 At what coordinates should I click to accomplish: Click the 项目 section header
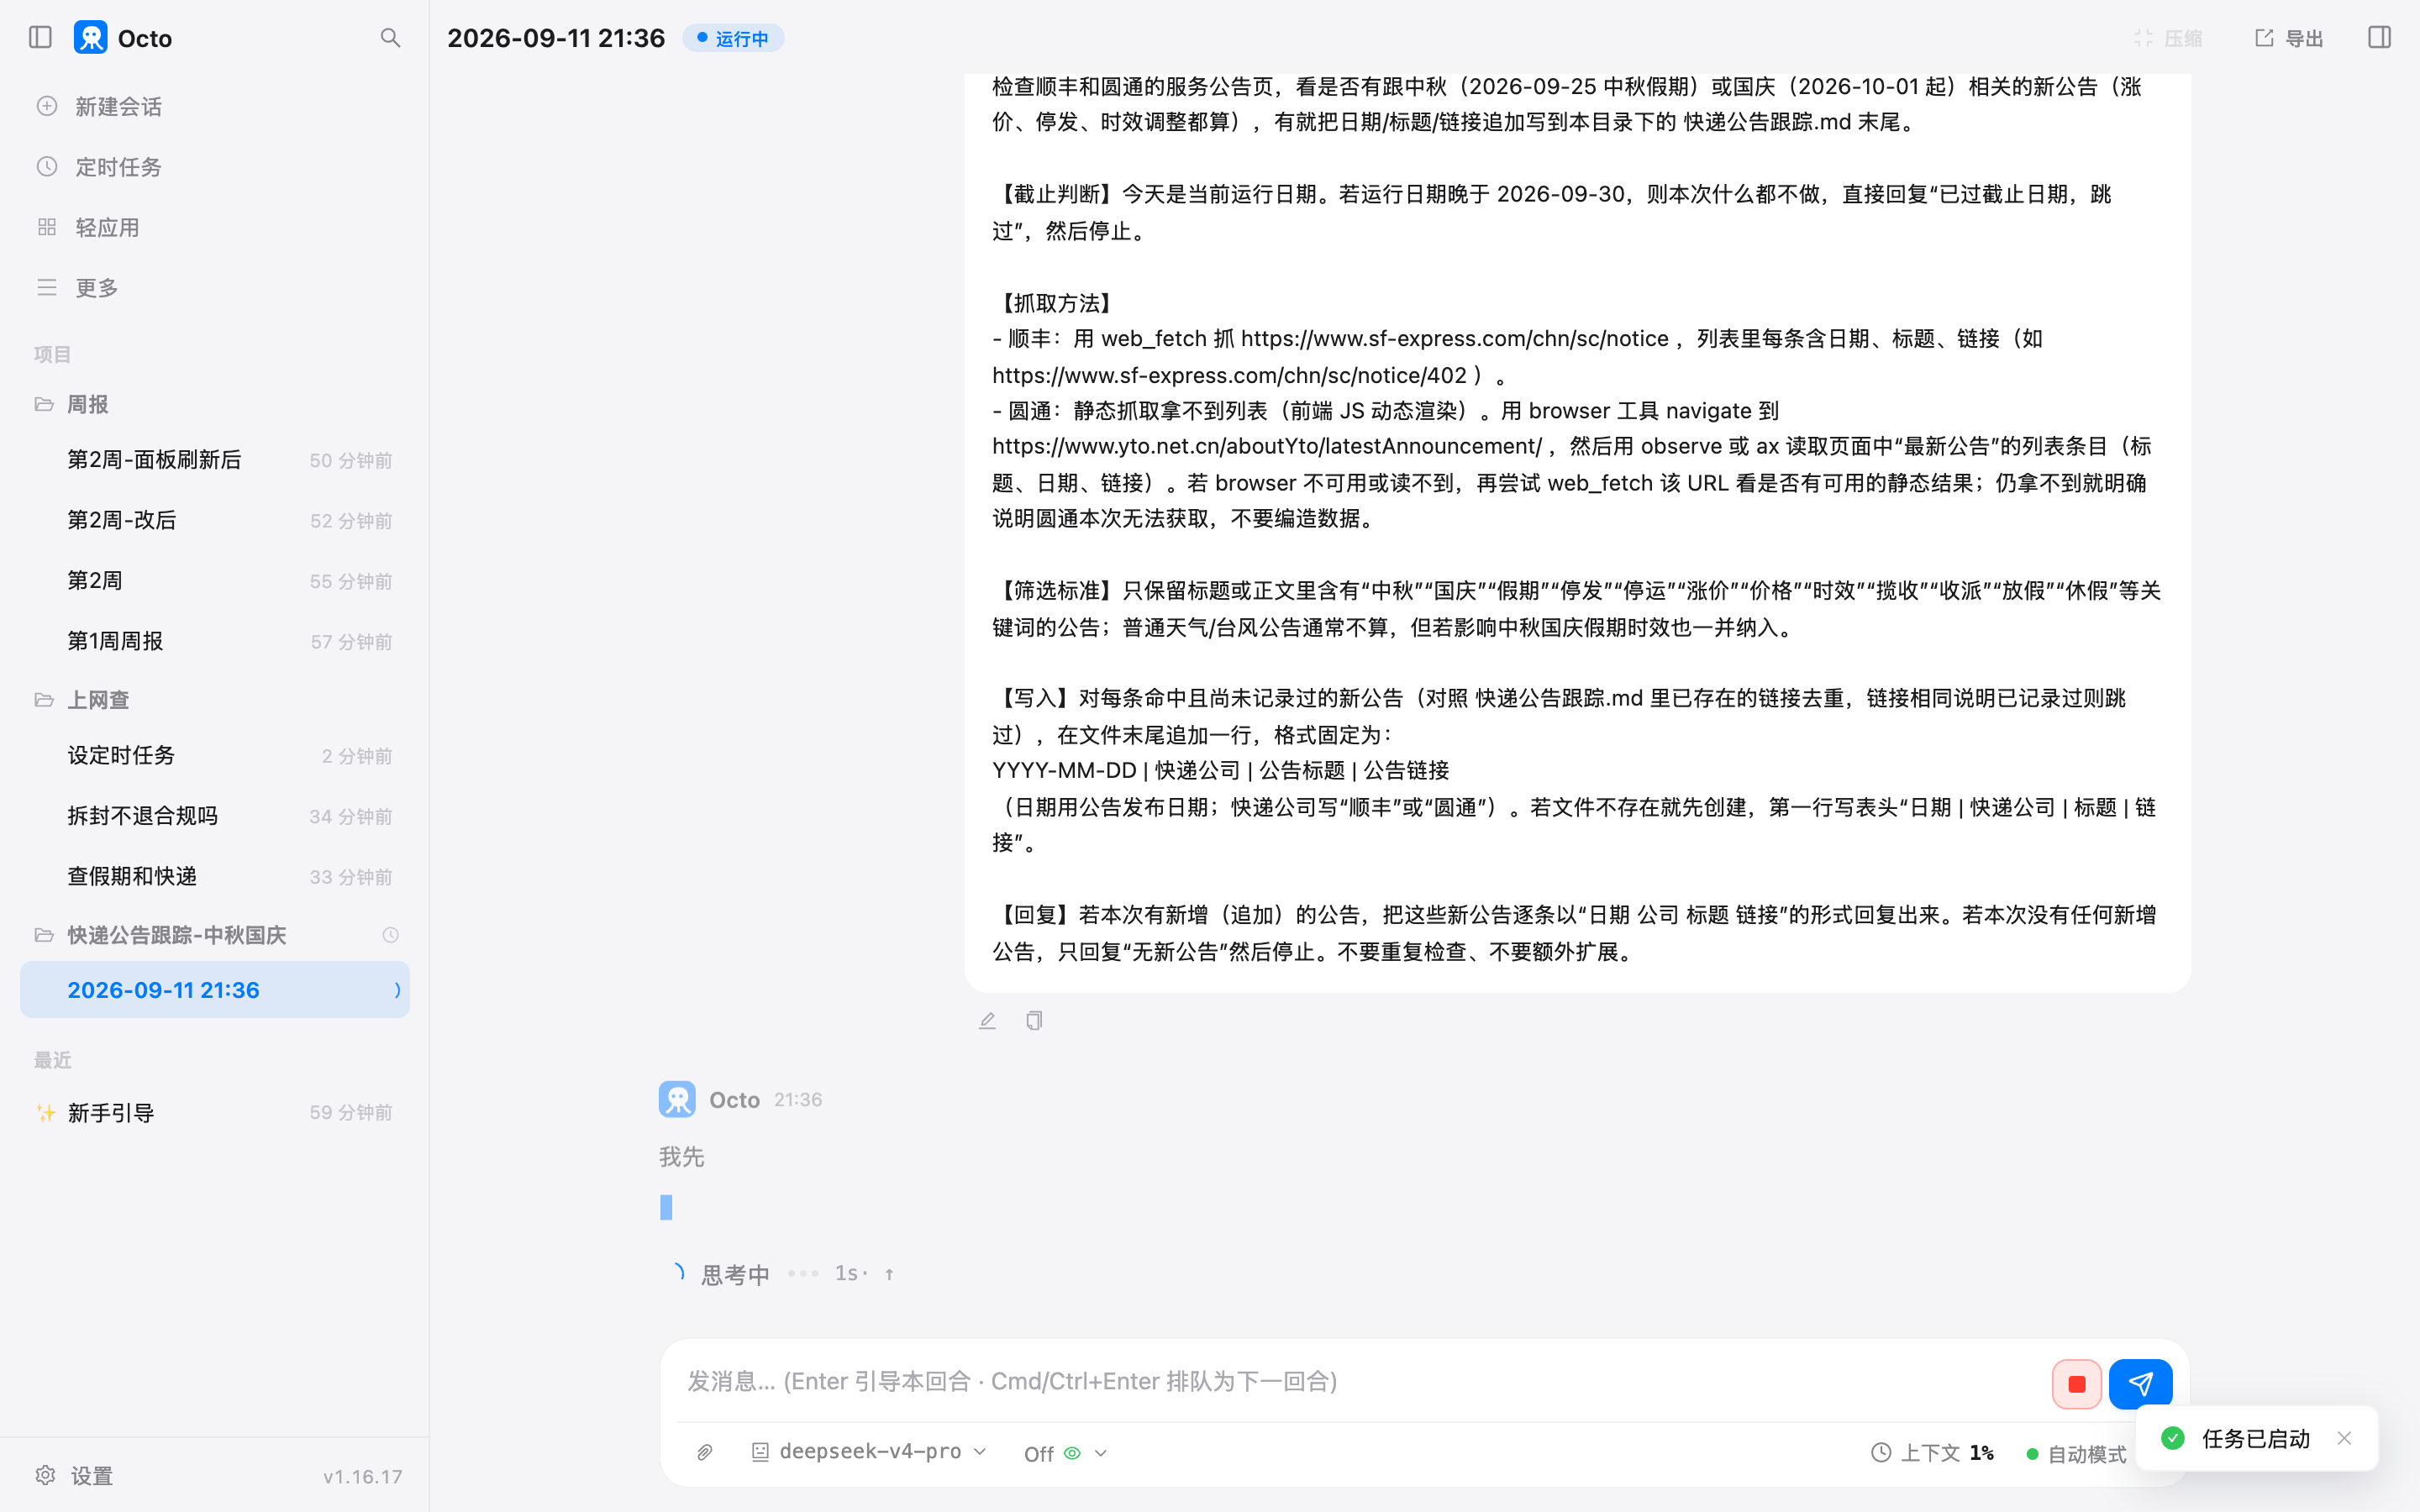point(52,354)
